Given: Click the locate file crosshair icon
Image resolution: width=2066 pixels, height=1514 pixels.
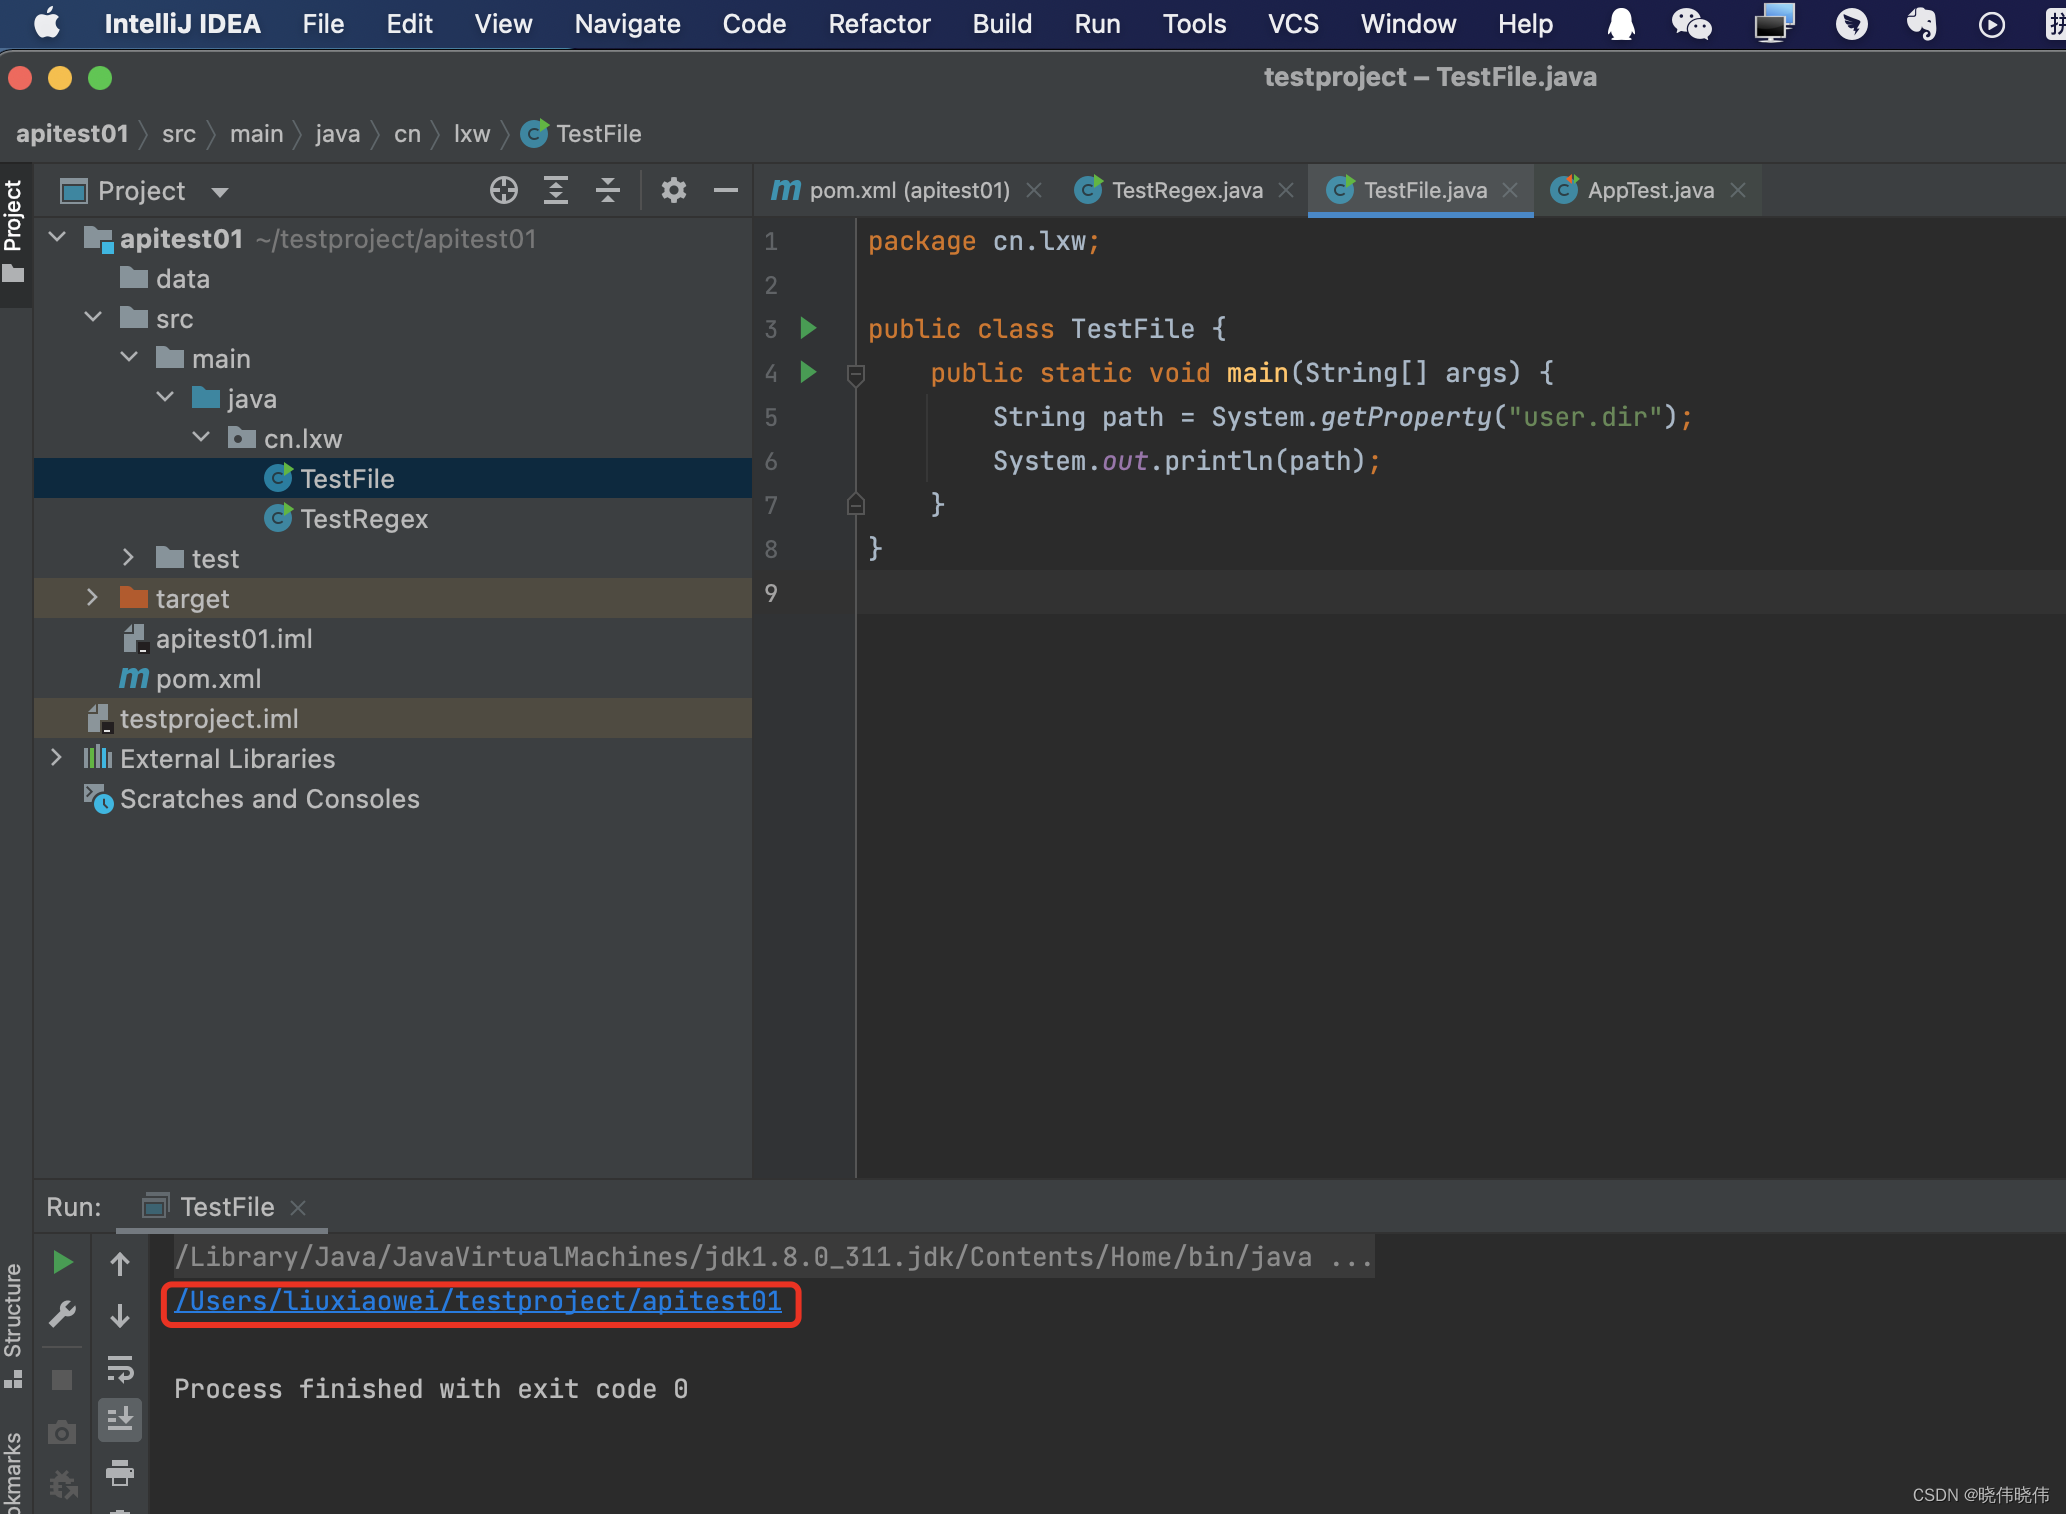Looking at the screenshot, I should tap(503, 190).
